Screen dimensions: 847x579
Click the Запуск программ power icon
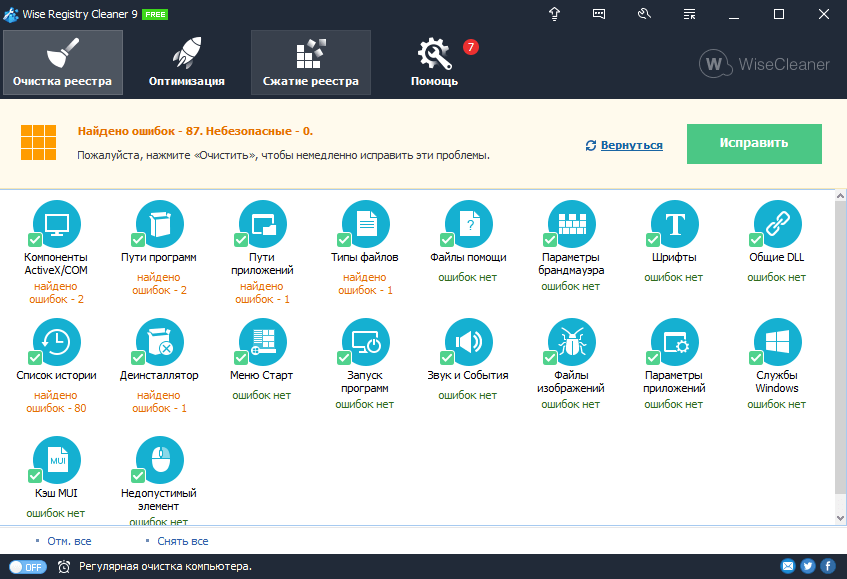click(366, 342)
